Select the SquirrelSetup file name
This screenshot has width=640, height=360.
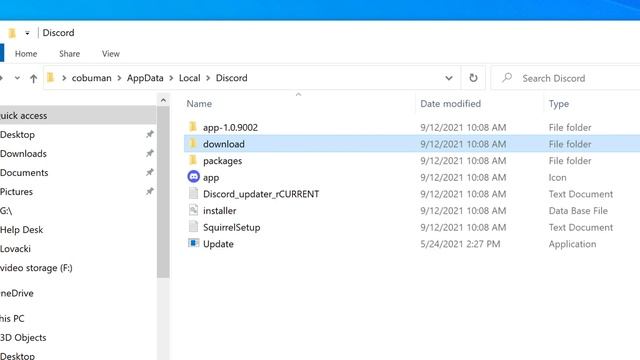(231, 227)
